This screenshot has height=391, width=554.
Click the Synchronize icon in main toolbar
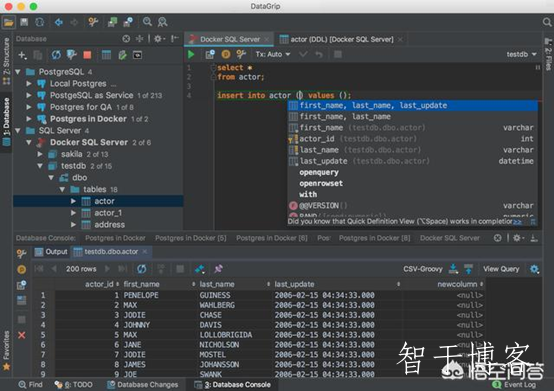(x=40, y=22)
